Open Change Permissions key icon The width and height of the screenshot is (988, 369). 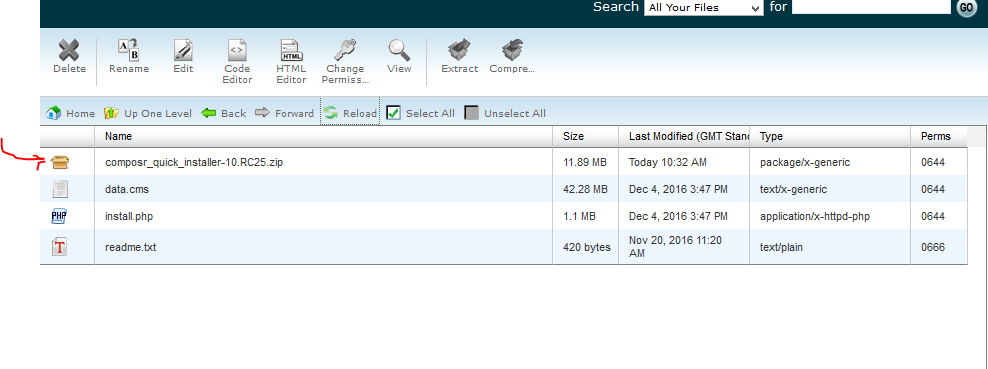345,50
